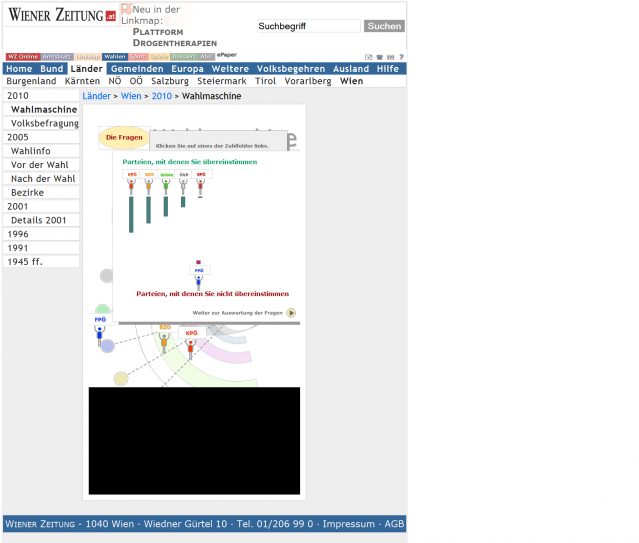Open the Home menu item
Viewport: 639px width, 543px height.
tap(19, 69)
